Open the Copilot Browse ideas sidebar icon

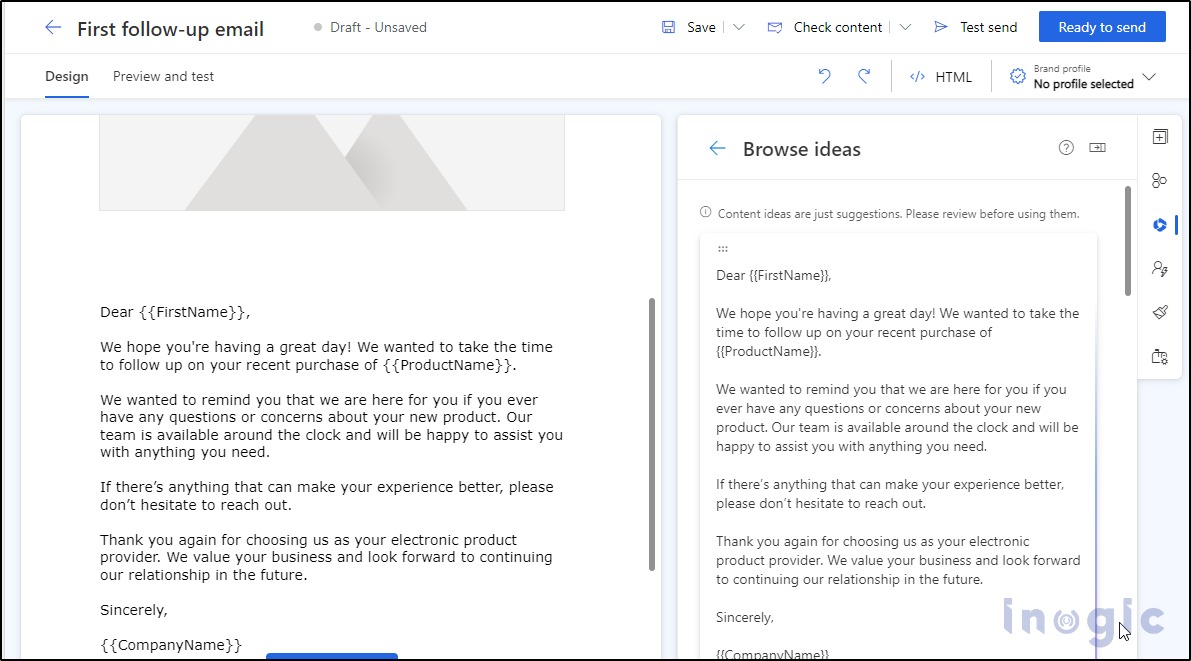coord(1159,225)
